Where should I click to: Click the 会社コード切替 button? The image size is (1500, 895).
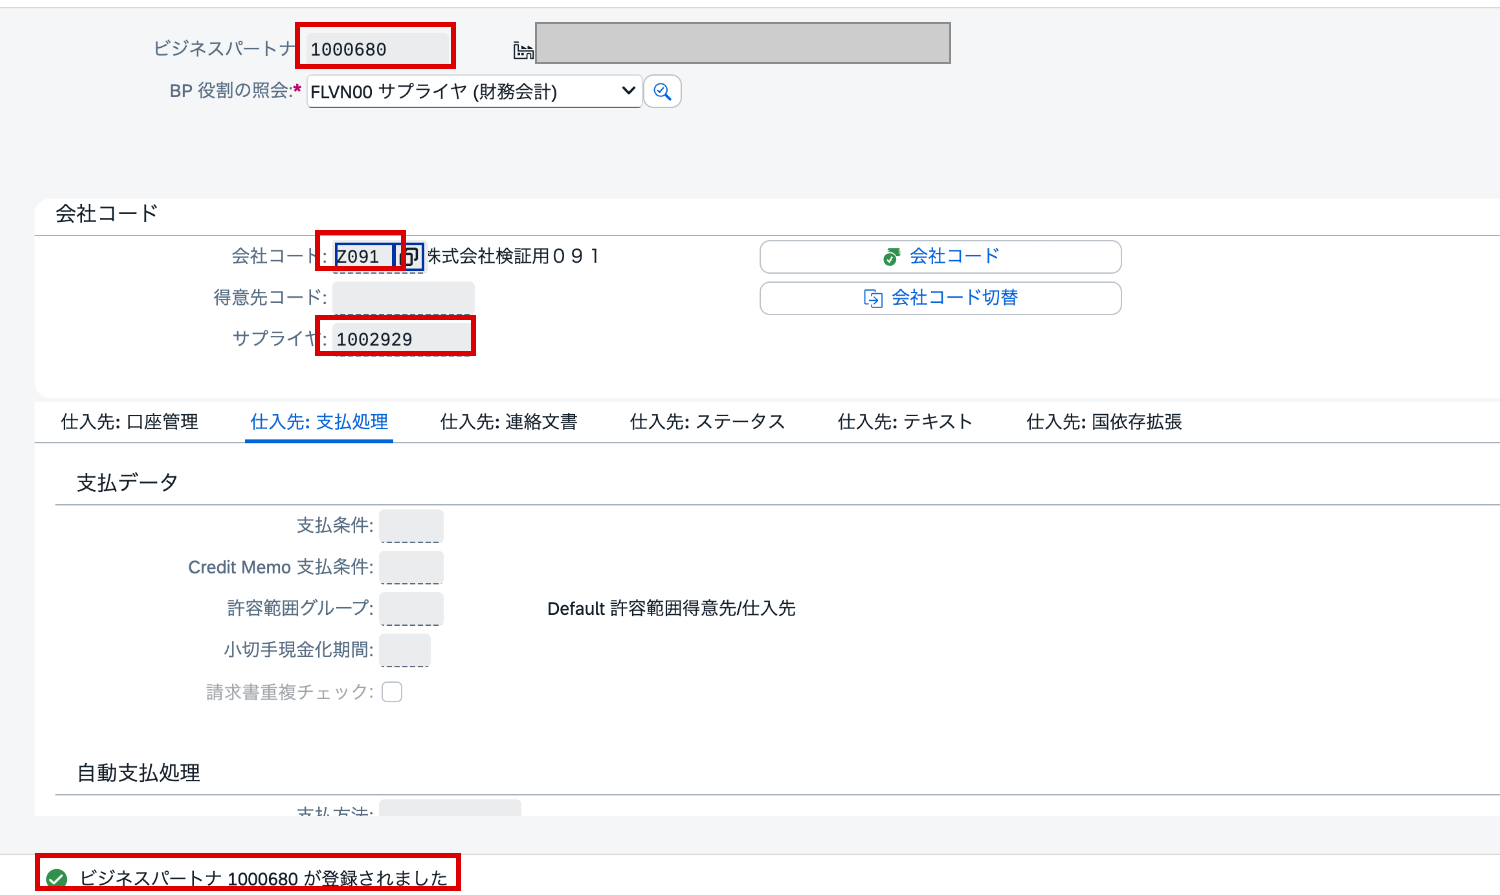(x=940, y=298)
